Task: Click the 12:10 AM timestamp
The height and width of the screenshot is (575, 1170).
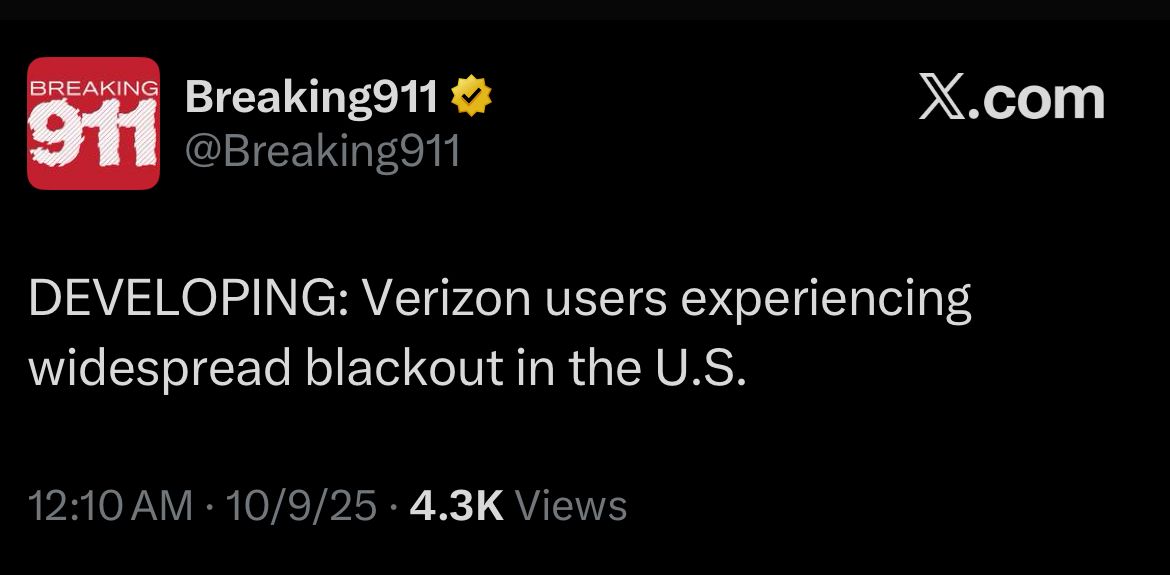Action: pyautogui.click(x=110, y=506)
